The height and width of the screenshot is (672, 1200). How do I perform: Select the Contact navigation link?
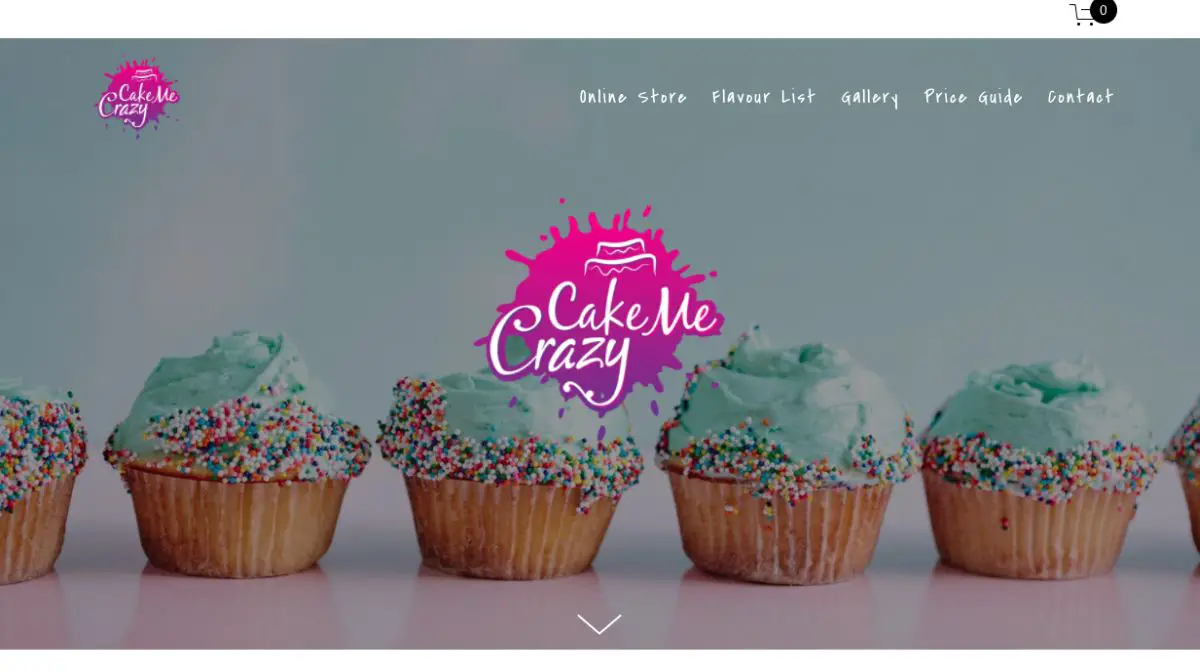pyautogui.click(x=1080, y=97)
